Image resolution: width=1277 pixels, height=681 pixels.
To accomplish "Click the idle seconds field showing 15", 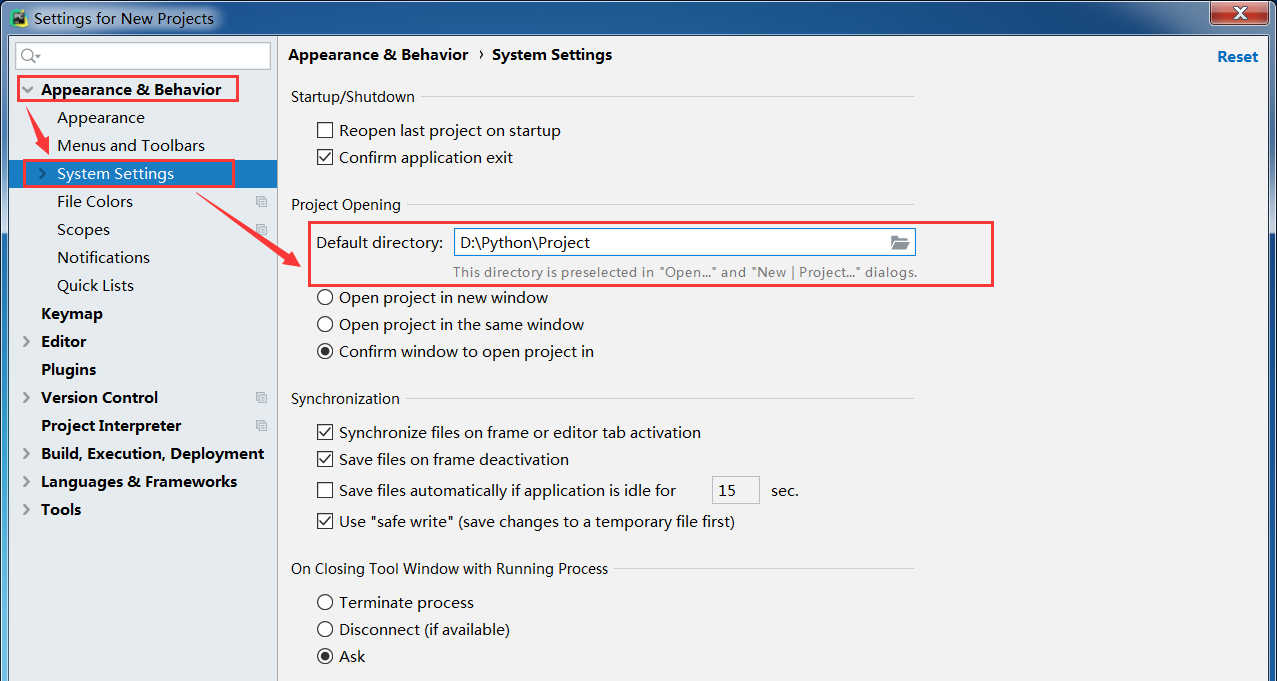I will click(x=735, y=491).
